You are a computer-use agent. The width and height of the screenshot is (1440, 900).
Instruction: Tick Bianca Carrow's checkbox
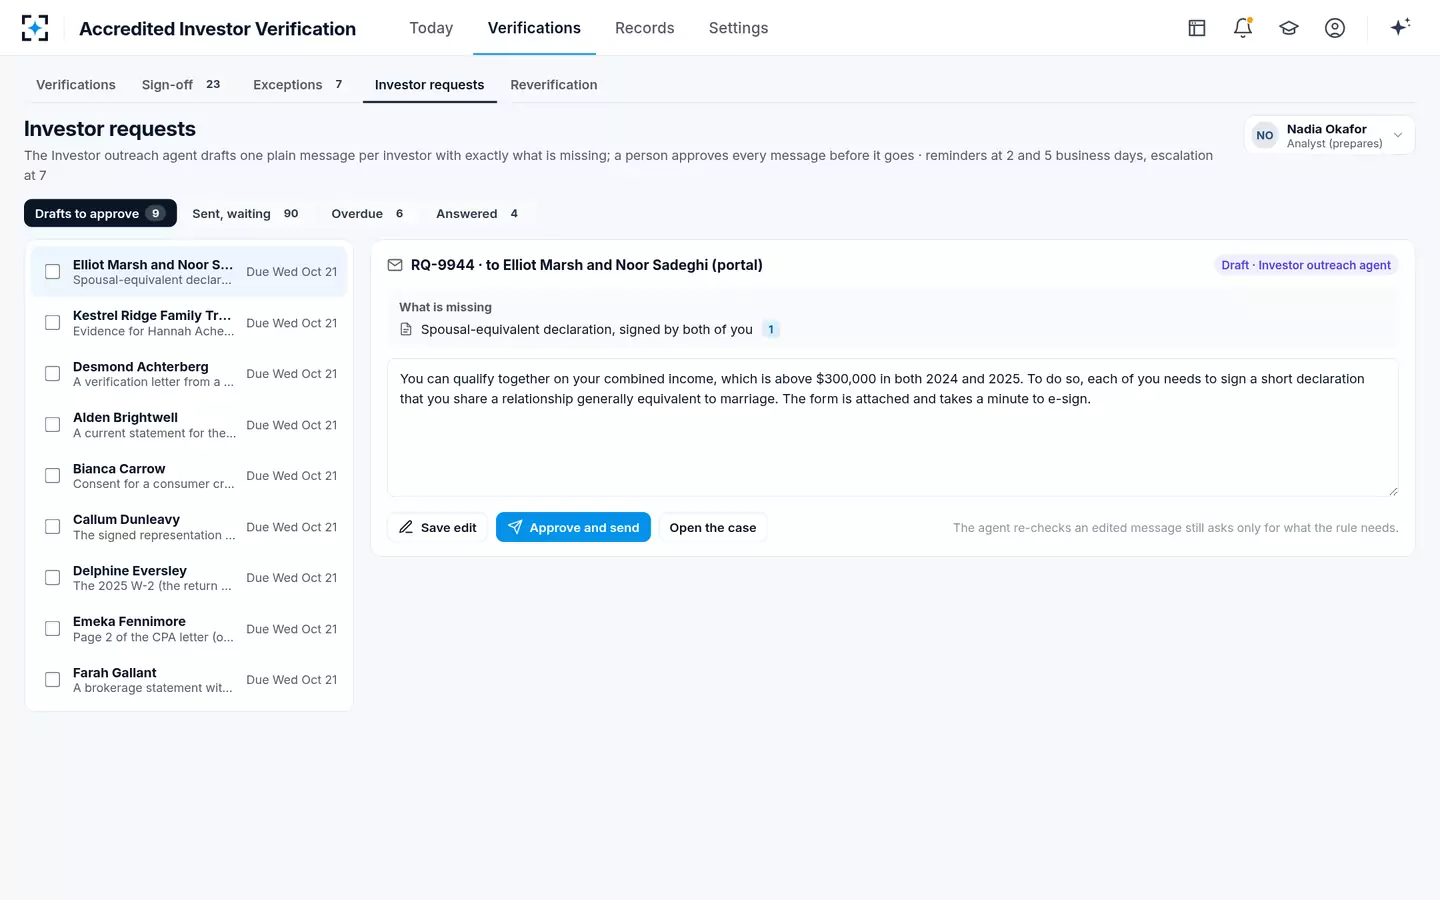53,476
